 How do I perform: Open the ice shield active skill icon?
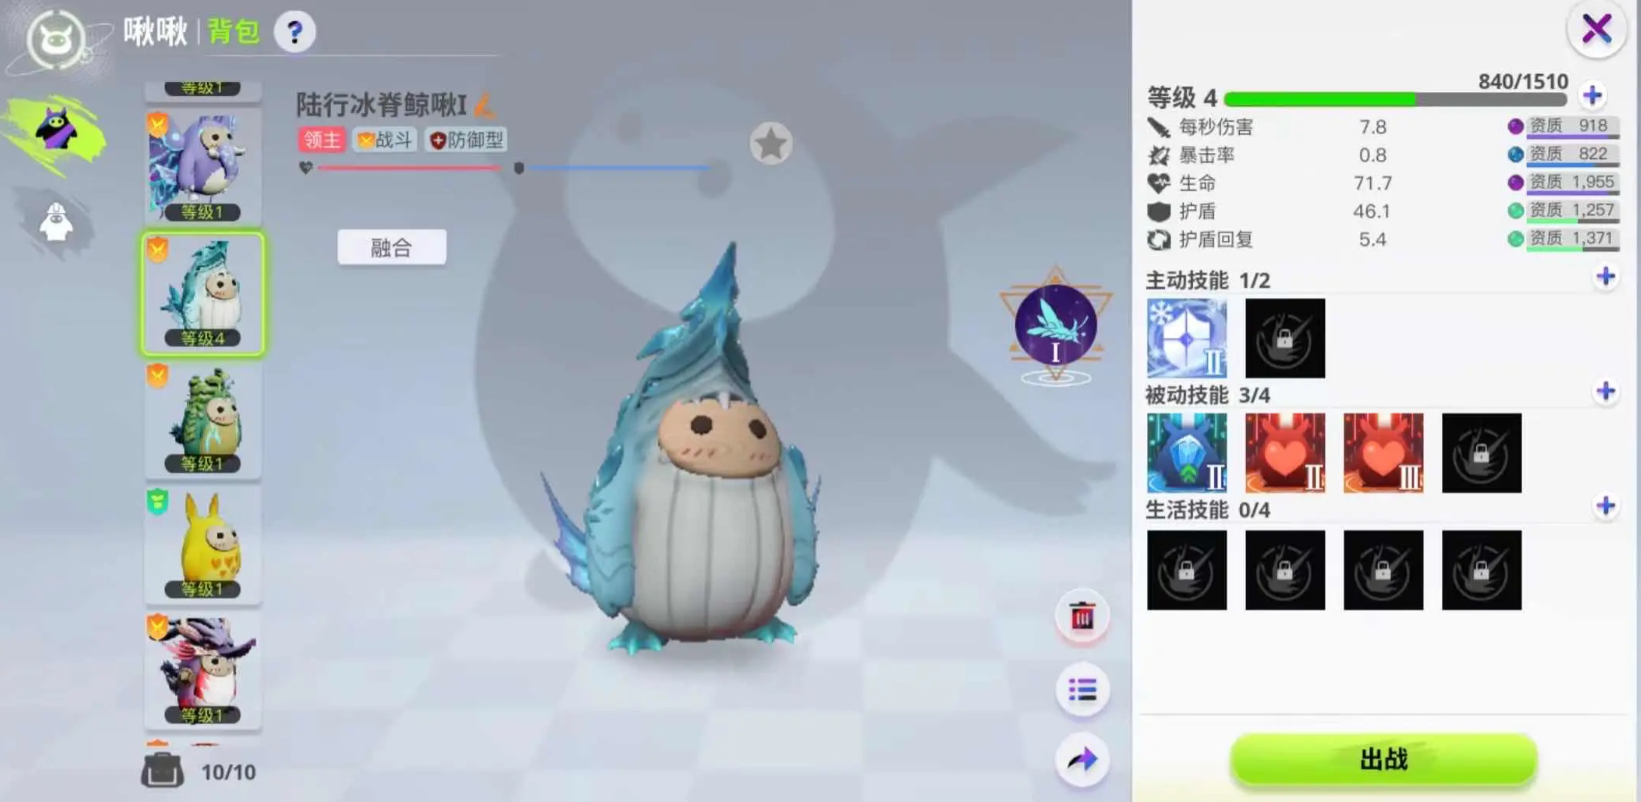(x=1186, y=338)
